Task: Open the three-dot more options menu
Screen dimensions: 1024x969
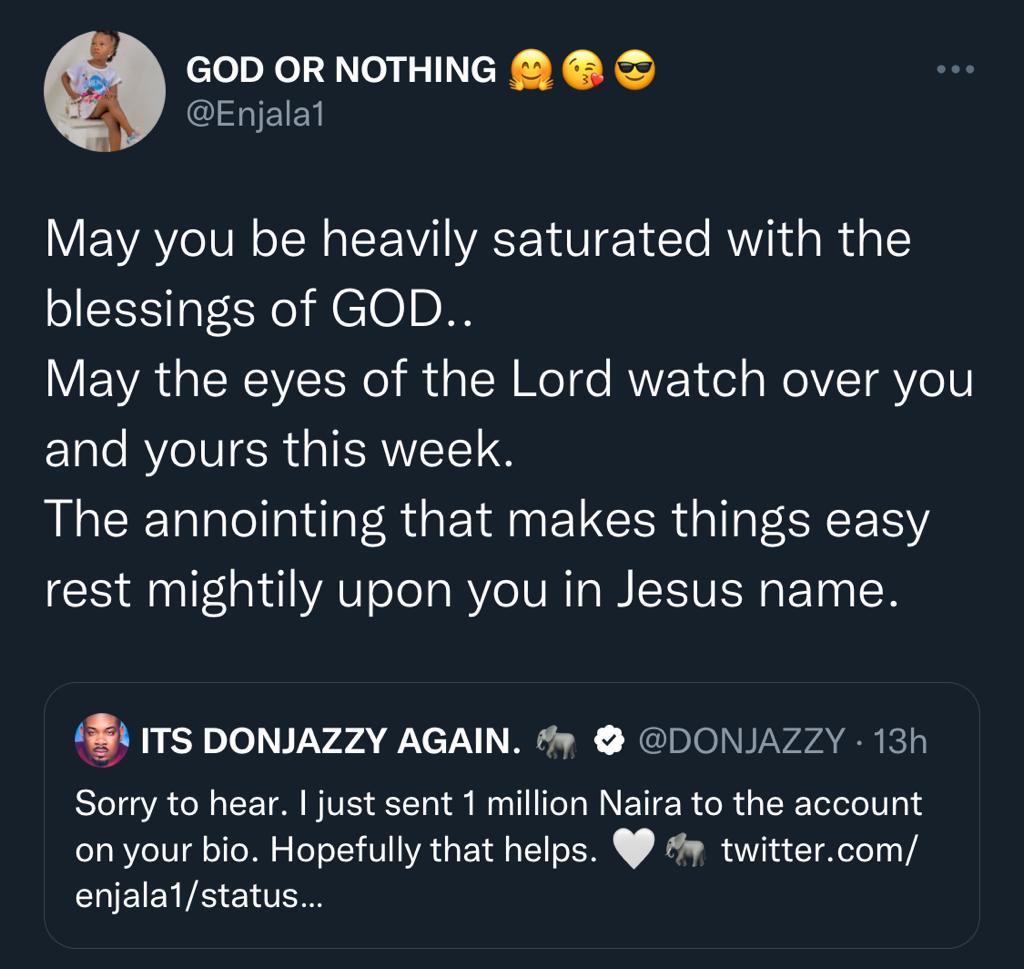Action: (x=955, y=69)
